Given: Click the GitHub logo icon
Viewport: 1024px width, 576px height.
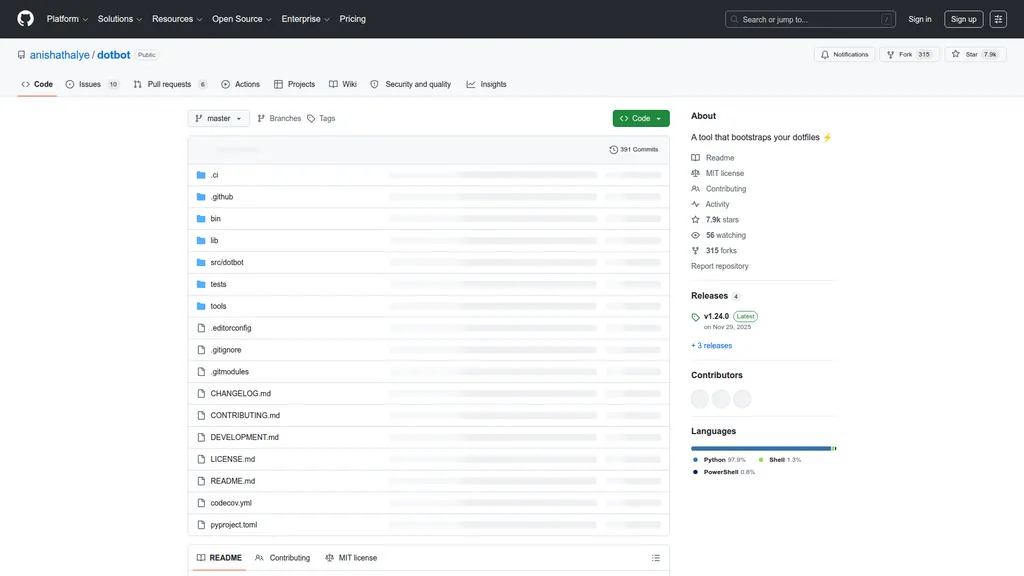Looking at the screenshot, I should (x=25, y=19).
